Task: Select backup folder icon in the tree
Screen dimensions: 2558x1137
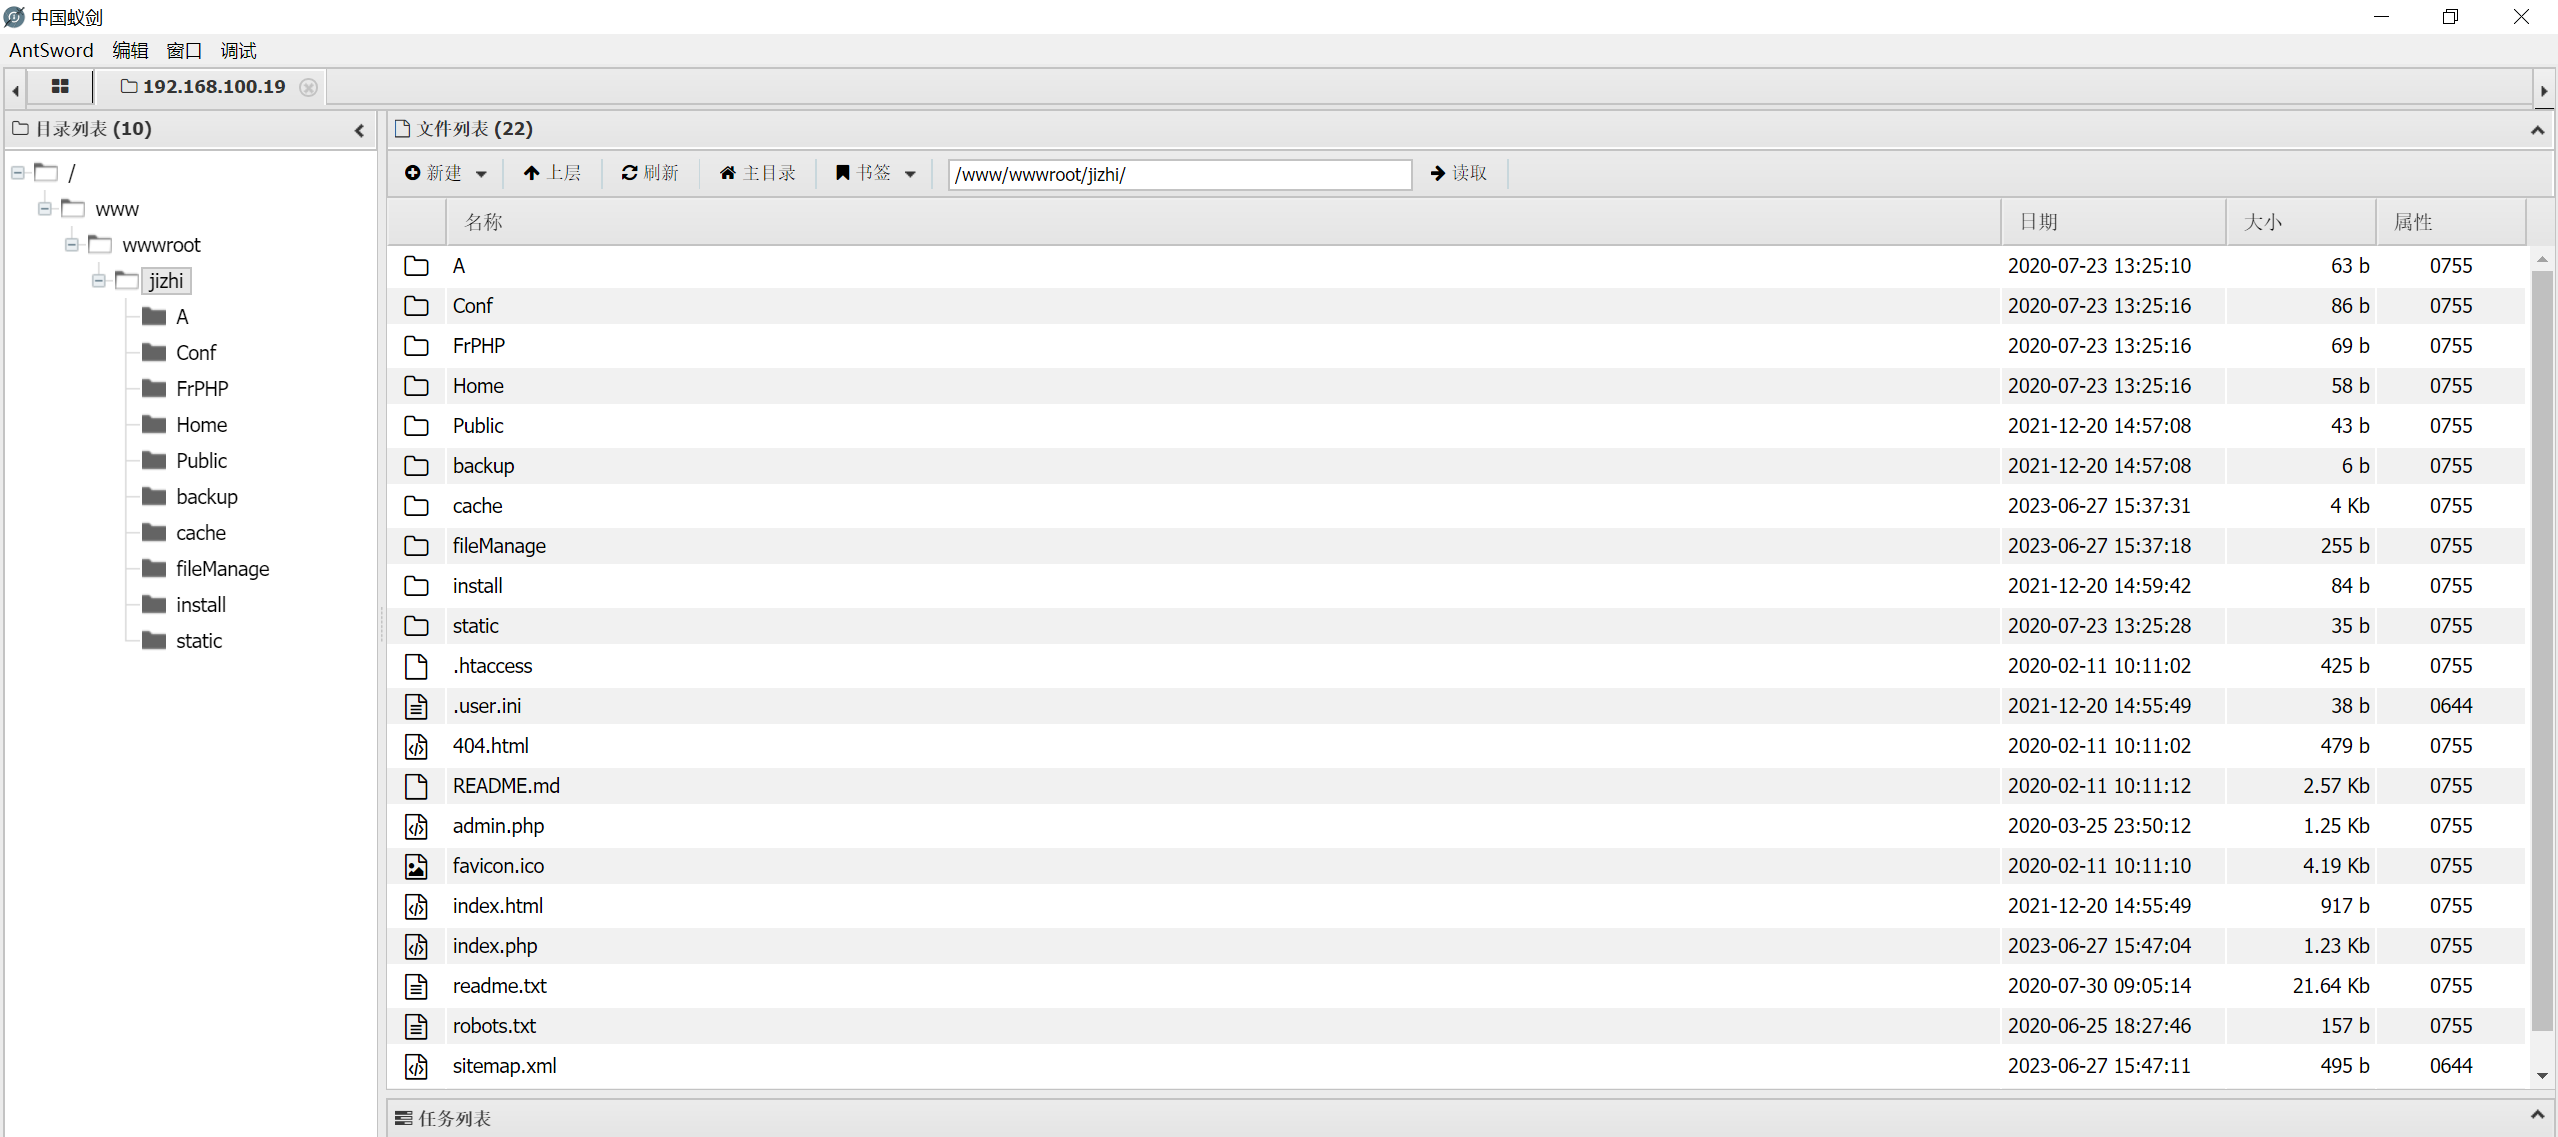Action: click(154, 496)
